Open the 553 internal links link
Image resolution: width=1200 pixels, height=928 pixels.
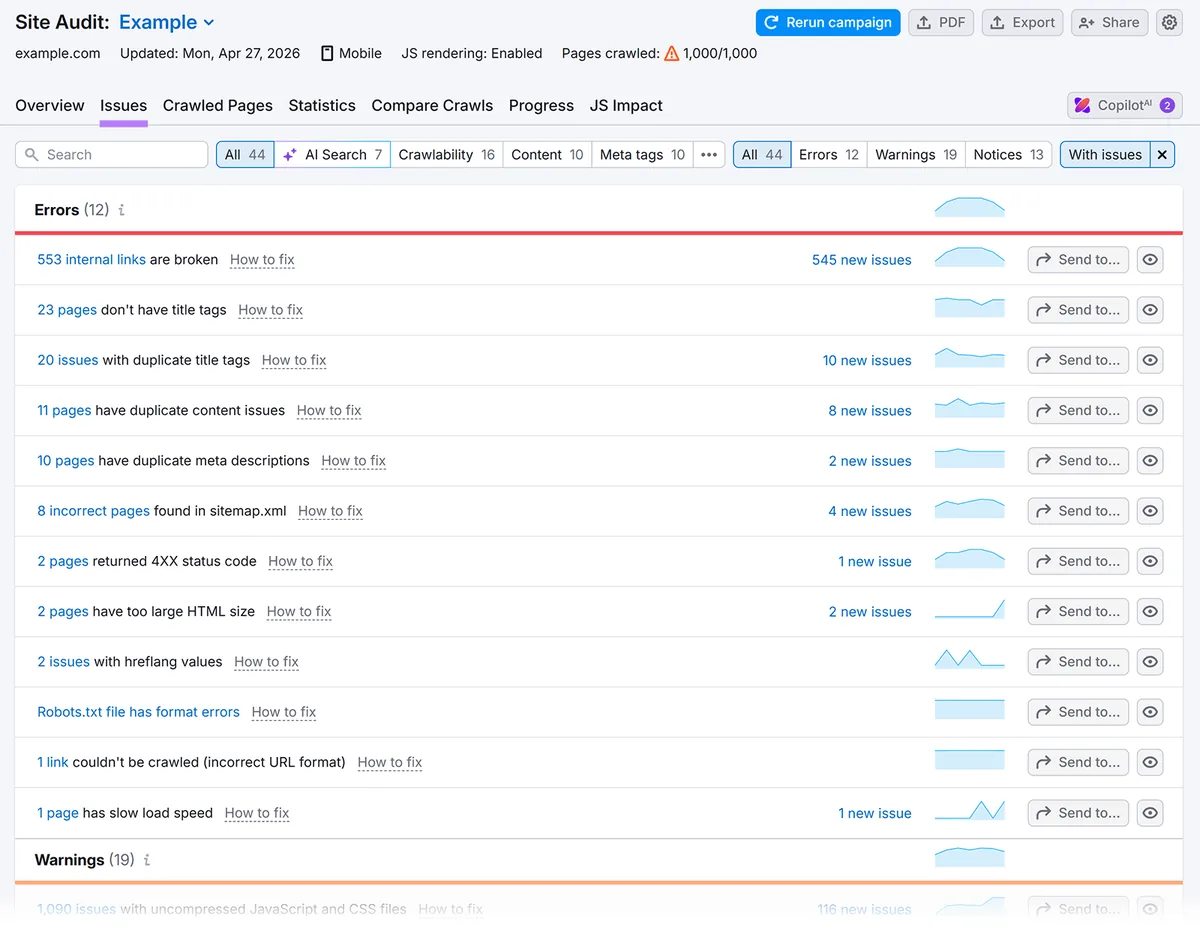click(x=91, y=259)
